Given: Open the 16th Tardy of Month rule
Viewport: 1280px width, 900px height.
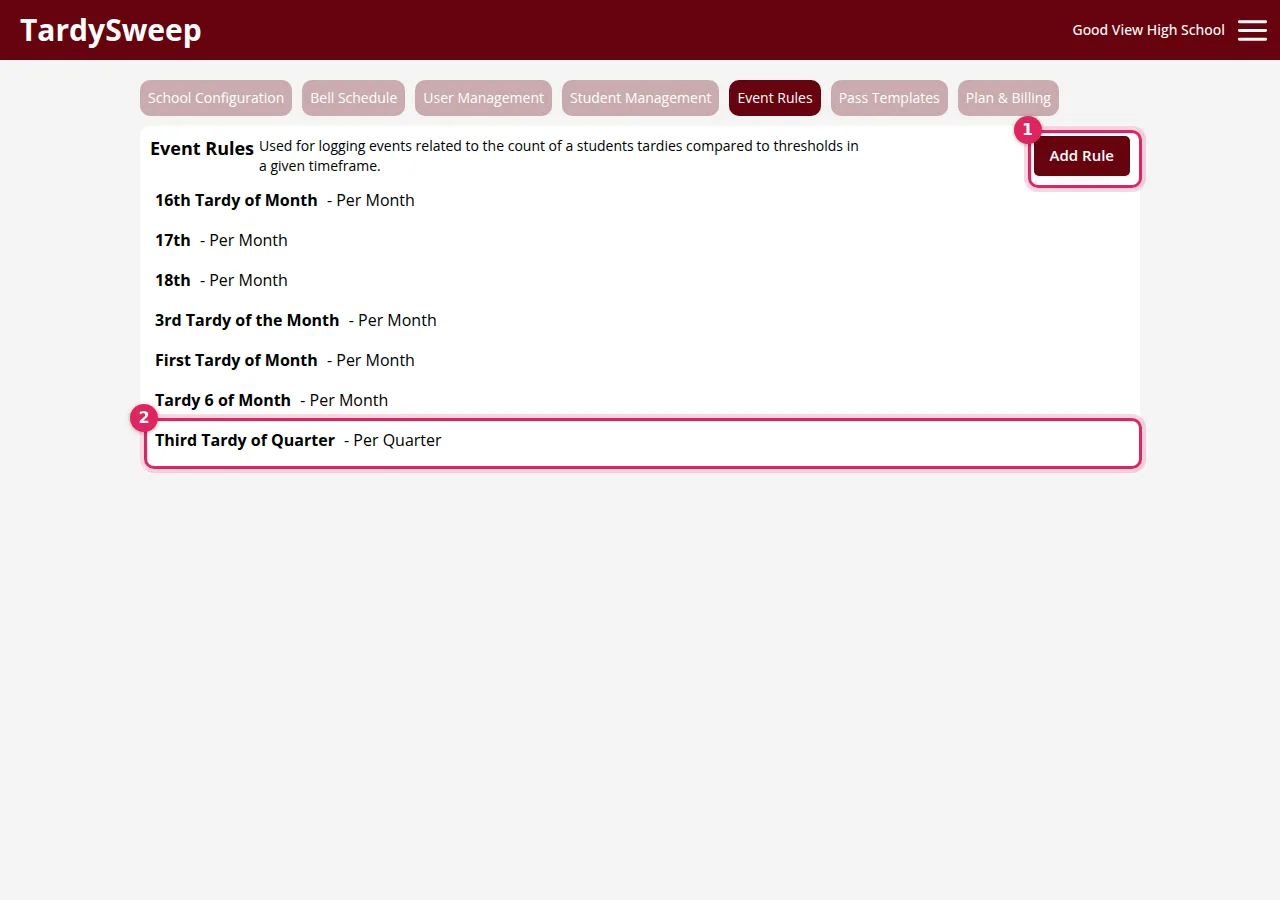Looking at the screenshot, I should coord(640,200).
